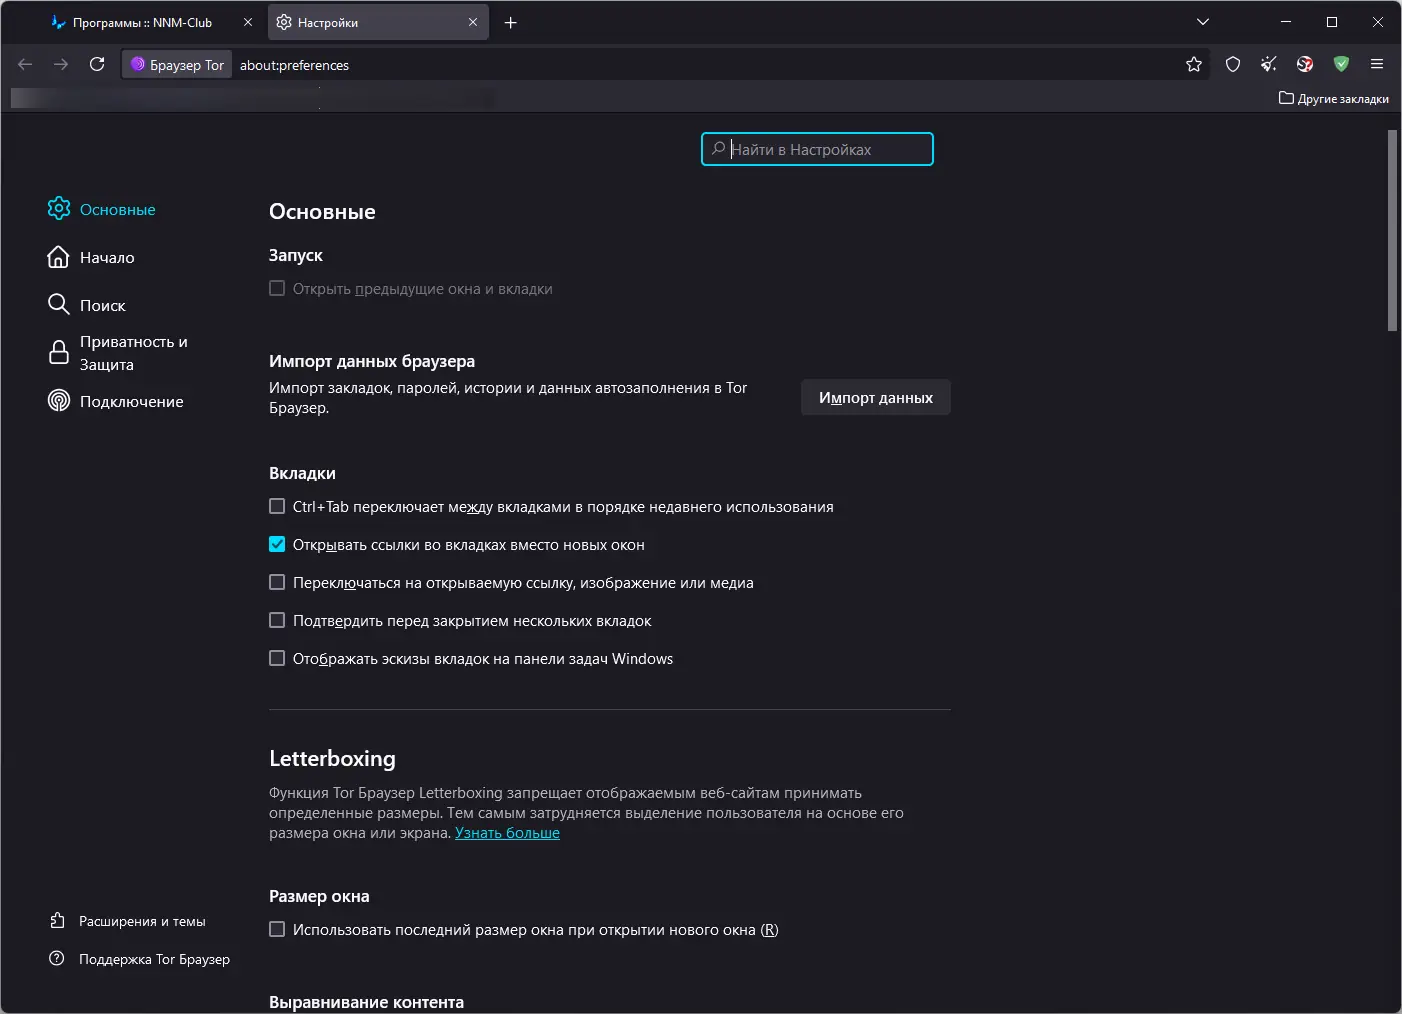The width and height of the screenshot is (1402, 1014).
Task: Click the New Identity broom icon
Action: coord(1269,65)
